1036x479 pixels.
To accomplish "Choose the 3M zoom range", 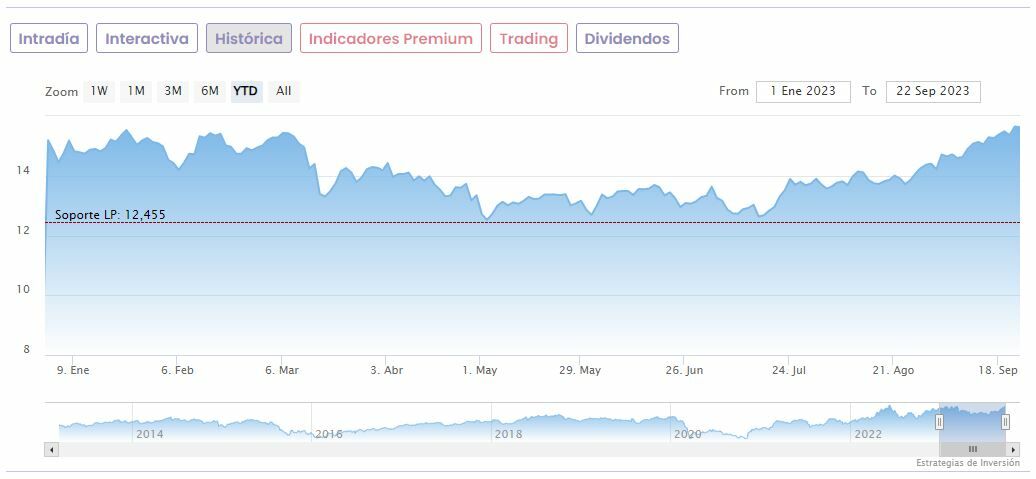I will [173, 91].
